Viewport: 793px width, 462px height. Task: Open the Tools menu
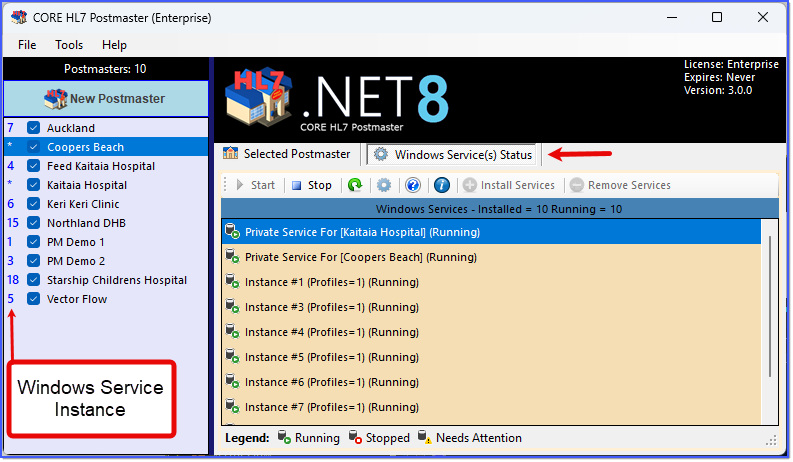(x=69, y=45)
